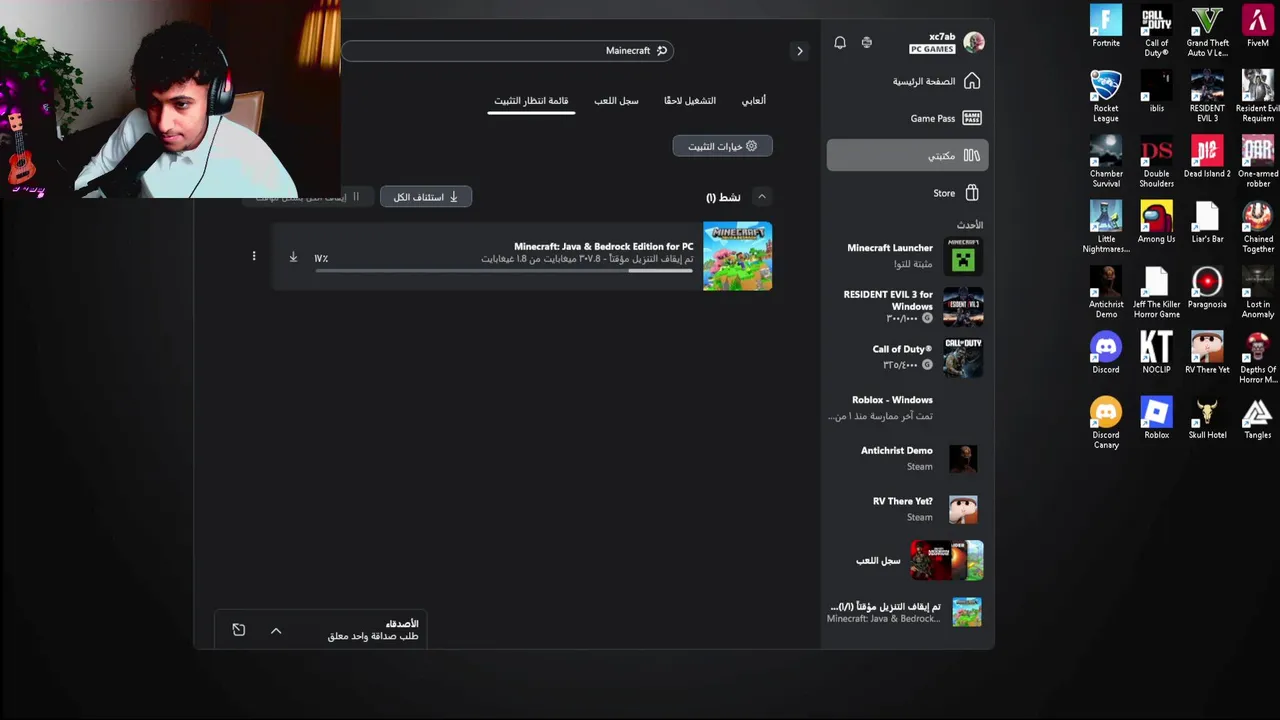Click the Grand Theft Auto V desktop icon
This screenshot has width=1280, height=720.
[1208, 31]
